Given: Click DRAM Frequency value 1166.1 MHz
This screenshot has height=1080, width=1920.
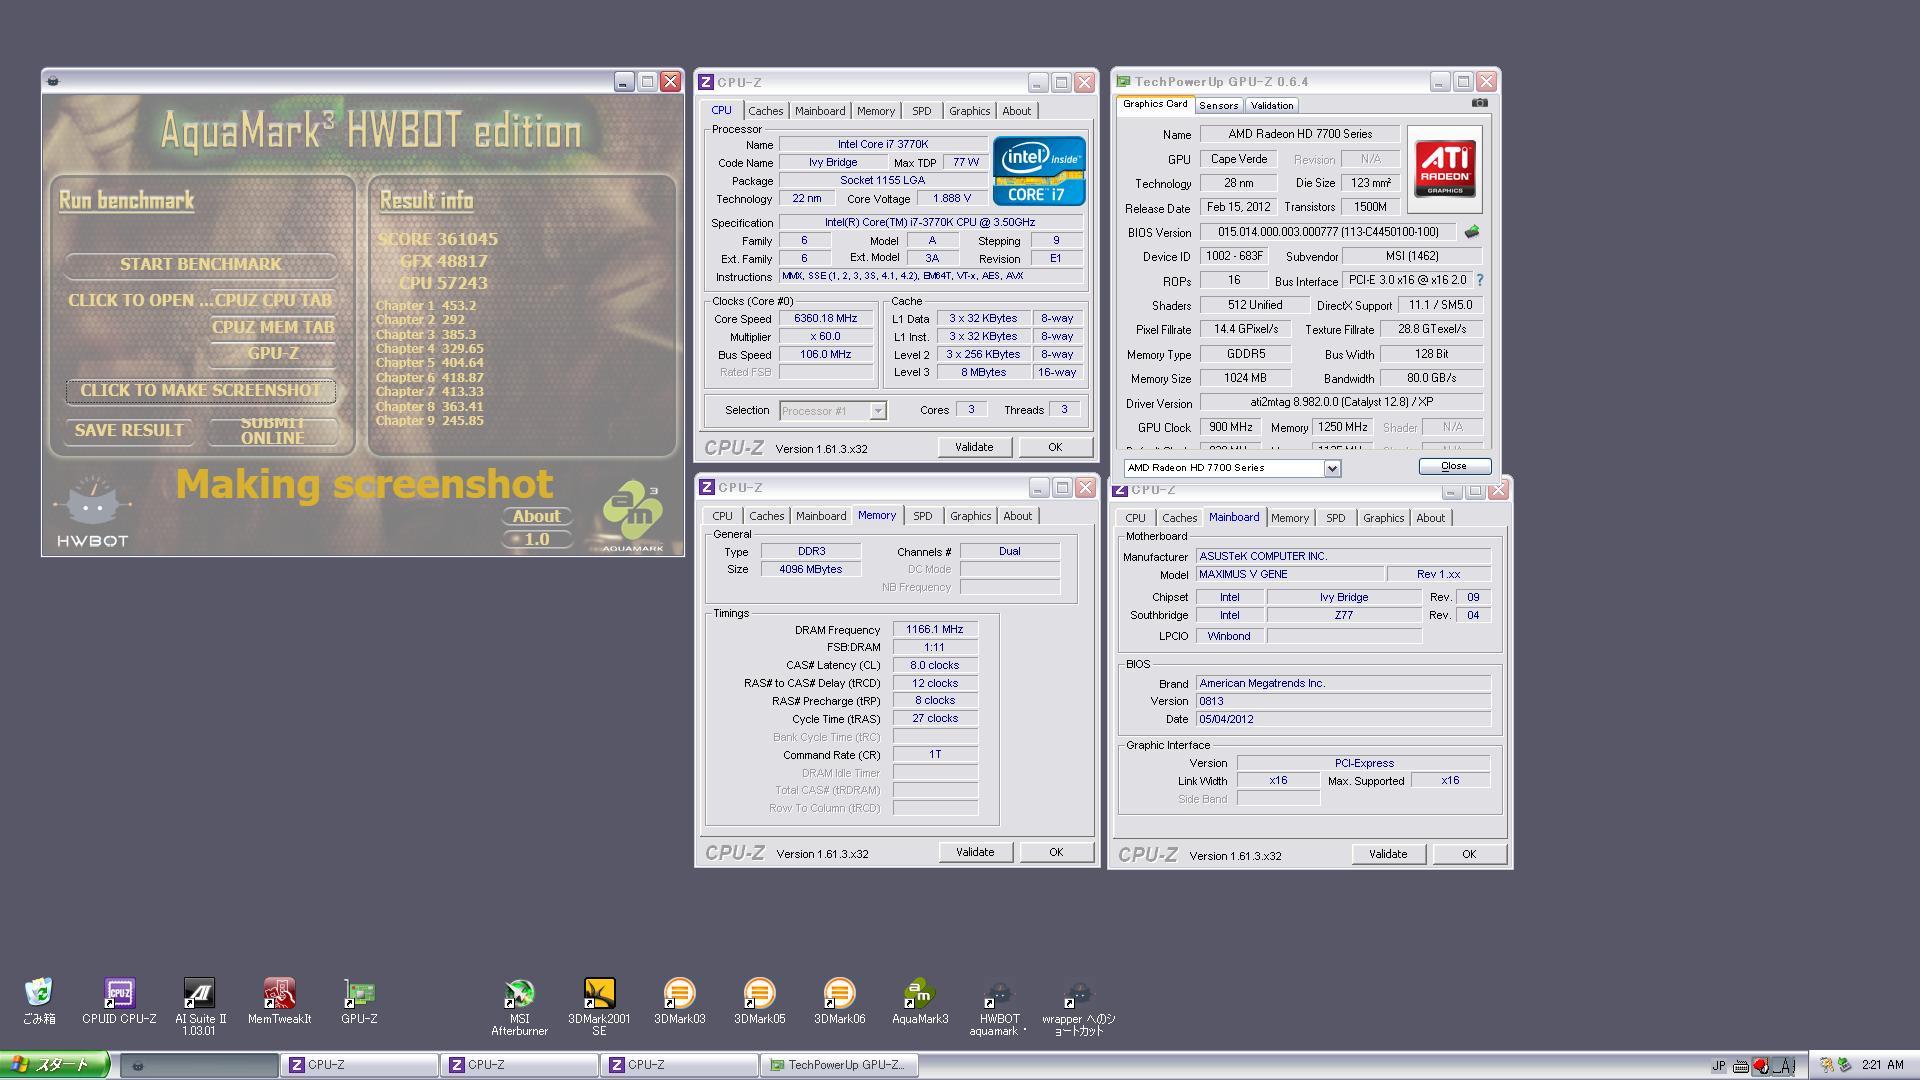Looking at the screenshot, I should click(934, 630).
